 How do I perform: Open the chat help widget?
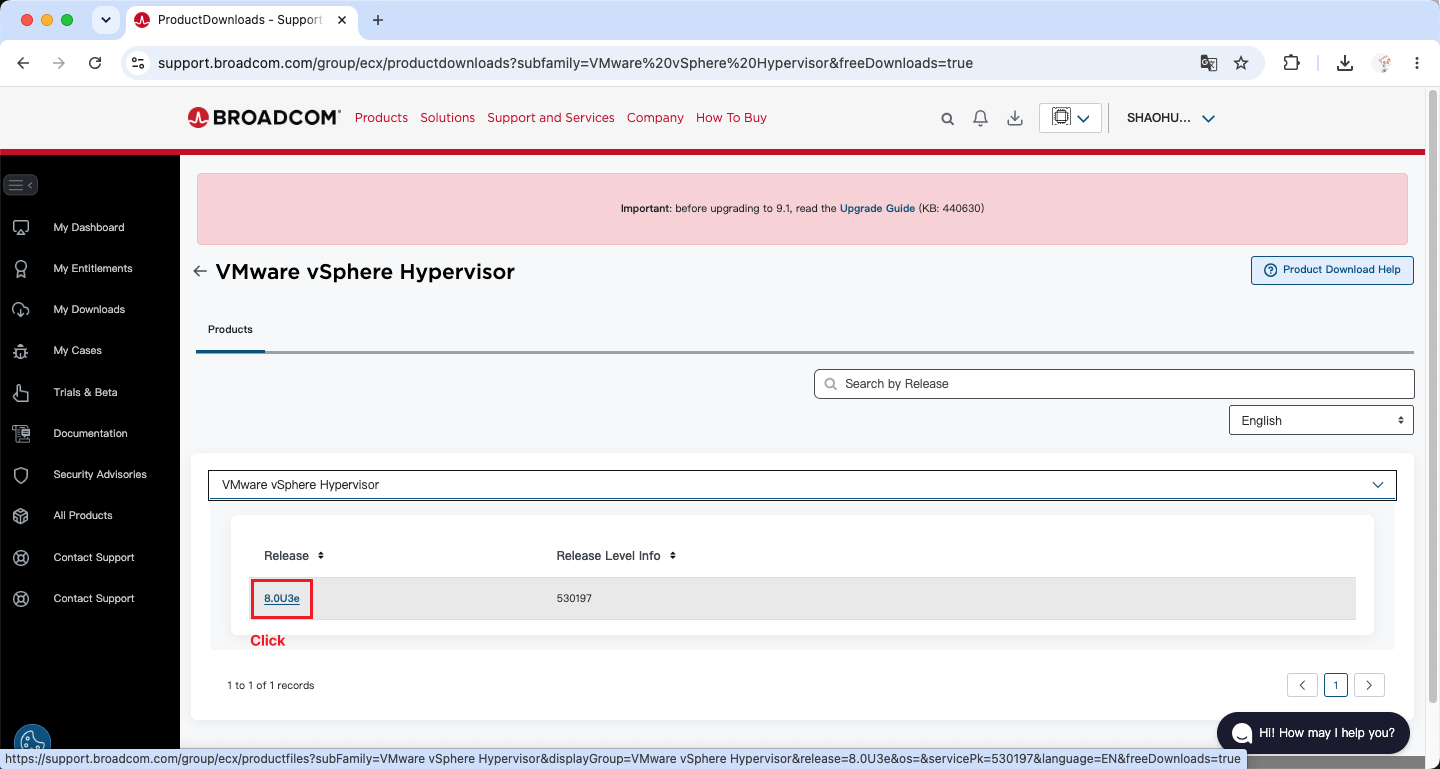point(1313,733)
